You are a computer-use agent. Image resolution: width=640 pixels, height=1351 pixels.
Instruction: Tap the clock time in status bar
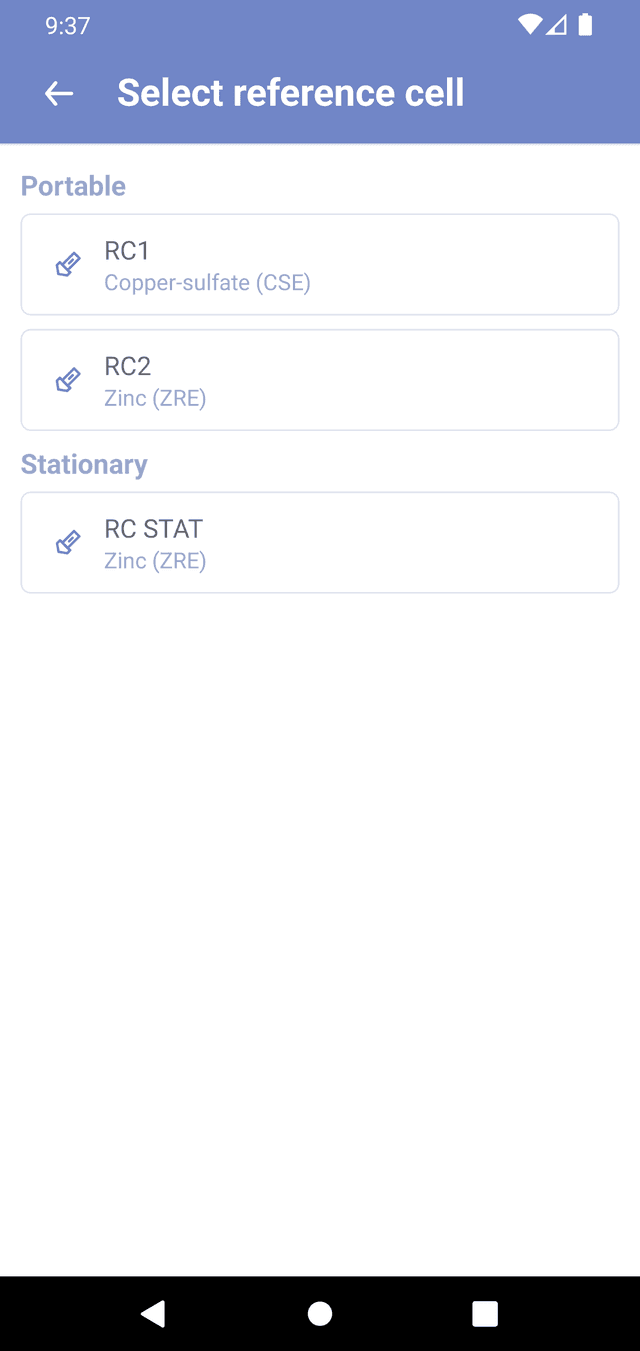(68, 26)
